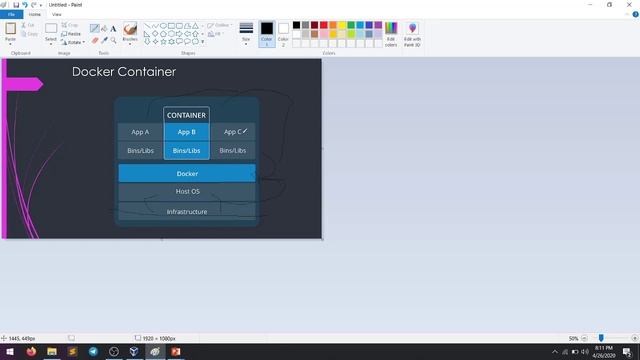Choose the Pentagon shape
The height and width of the screenshot is (360, 640).
pos(163,34)
